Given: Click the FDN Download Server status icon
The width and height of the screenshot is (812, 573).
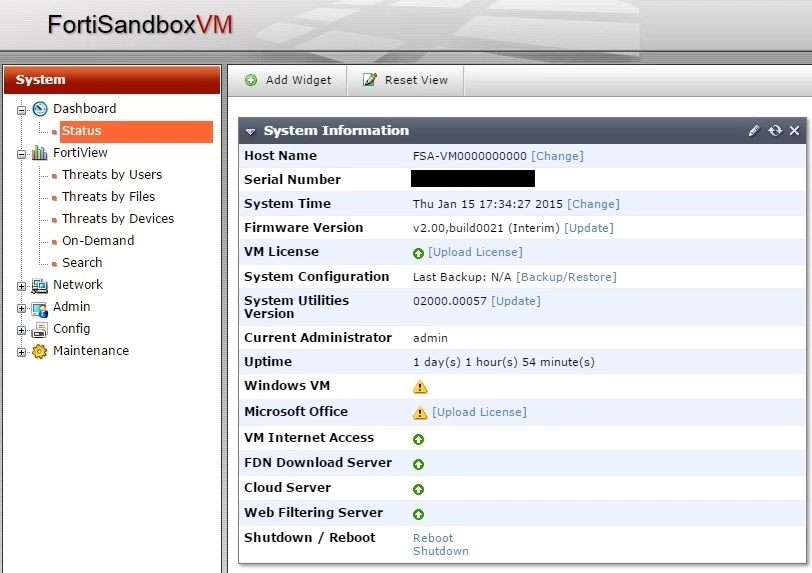Looking at the screenshot, I should pyautogui.click(x=418, y=465).
